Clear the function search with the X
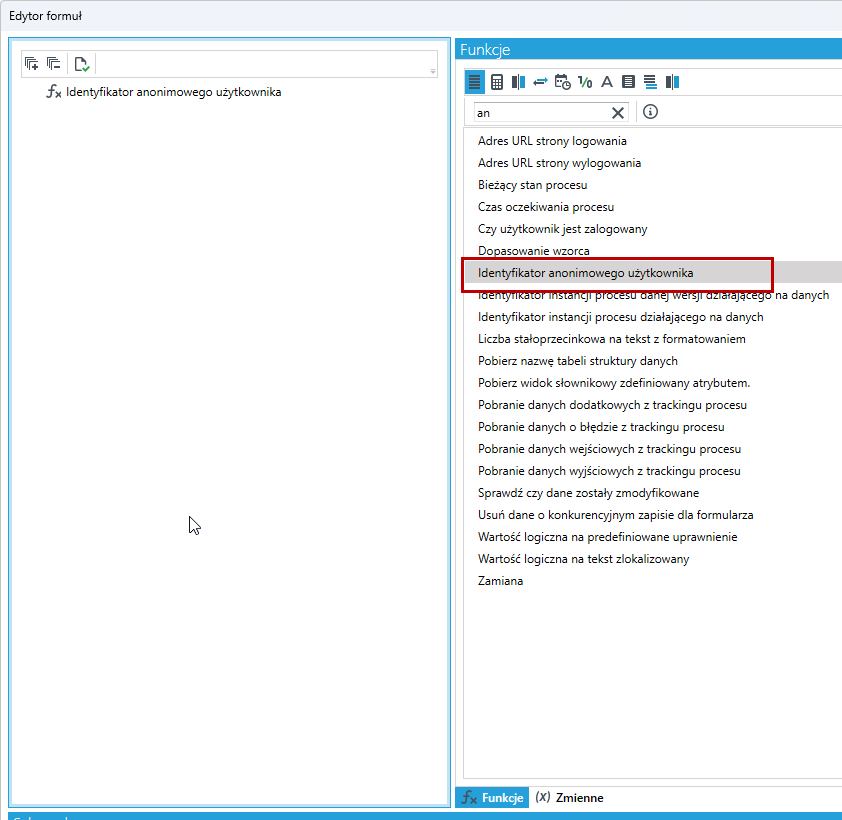Image resolution: width=842 pixels, height=820 pixels. click(618, 113)
